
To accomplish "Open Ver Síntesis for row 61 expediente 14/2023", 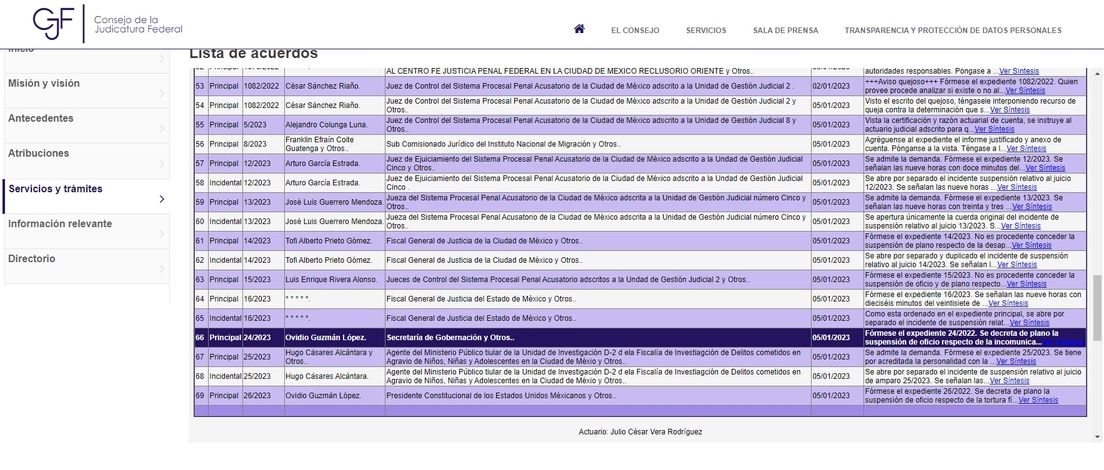I will tap(1031, 245).
